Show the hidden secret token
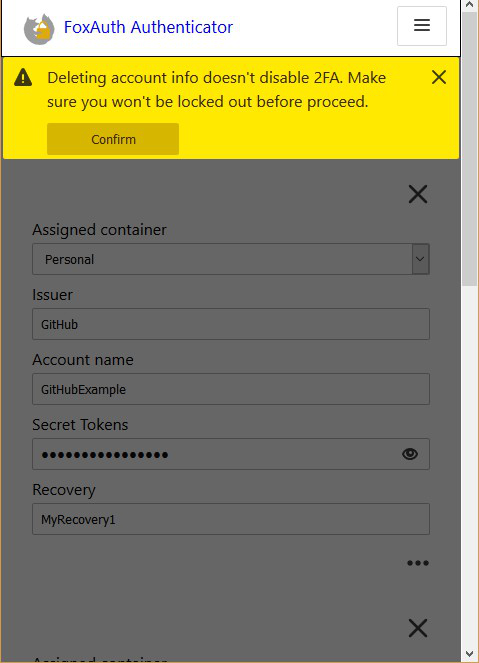479x663 pixels. pos(410,454)
